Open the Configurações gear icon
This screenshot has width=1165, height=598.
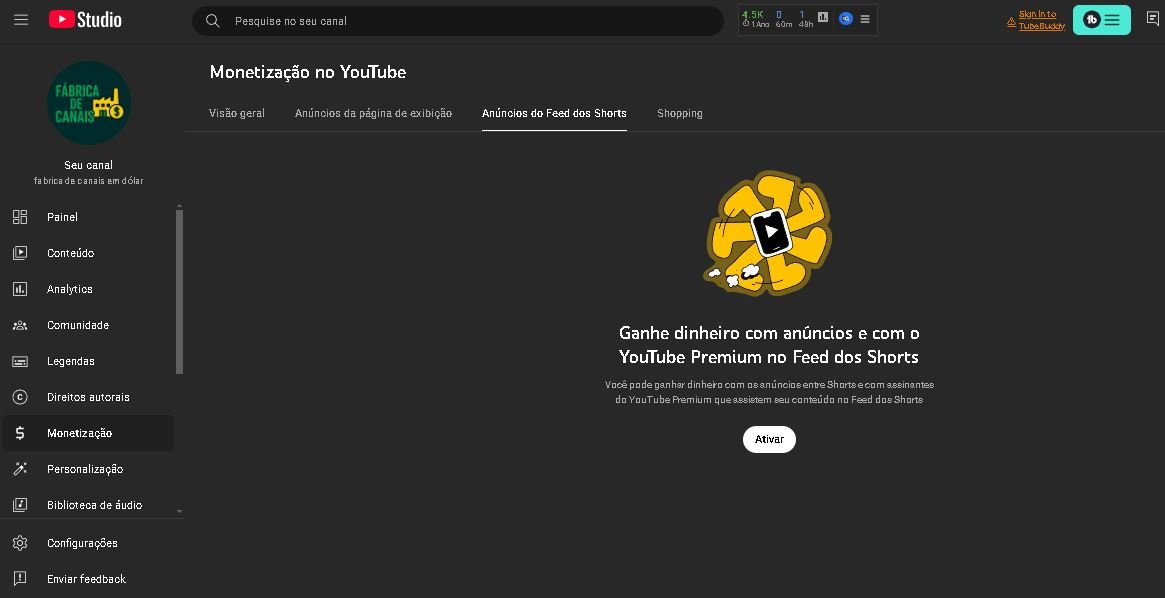pyautogui.click(x=20, y=543)
